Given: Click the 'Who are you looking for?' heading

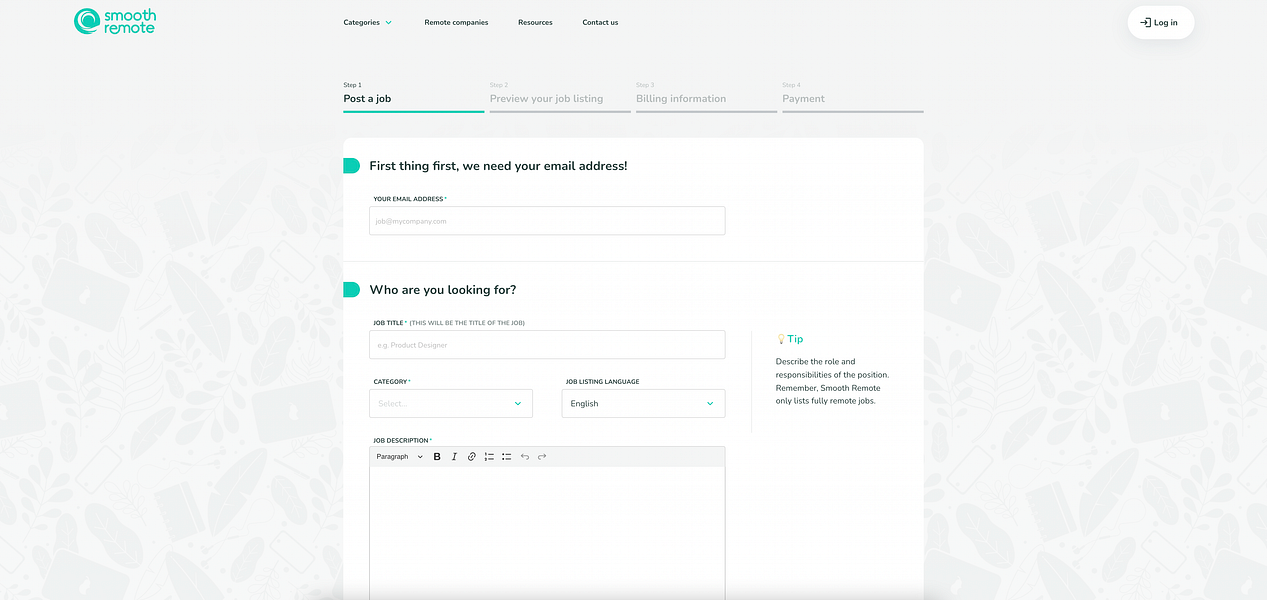Looking at the screenshot, I should 443,290.
